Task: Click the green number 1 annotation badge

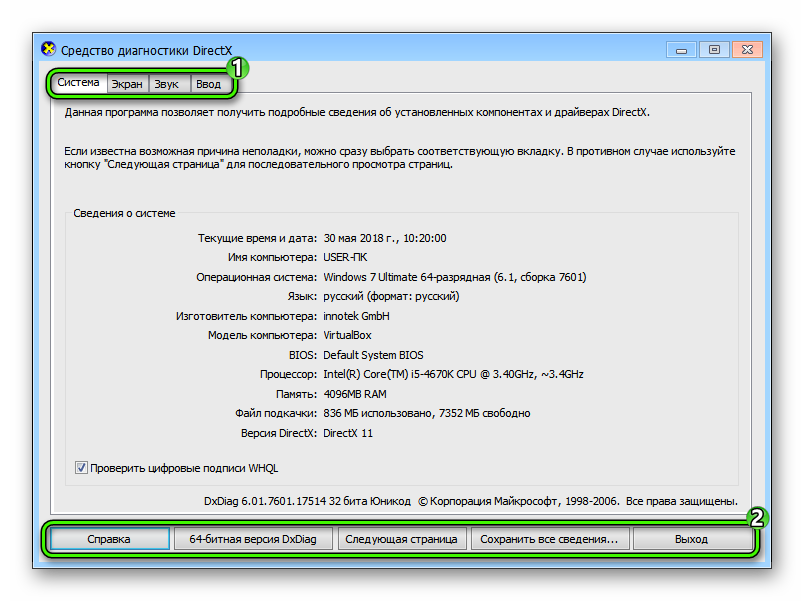Action: 238,67
